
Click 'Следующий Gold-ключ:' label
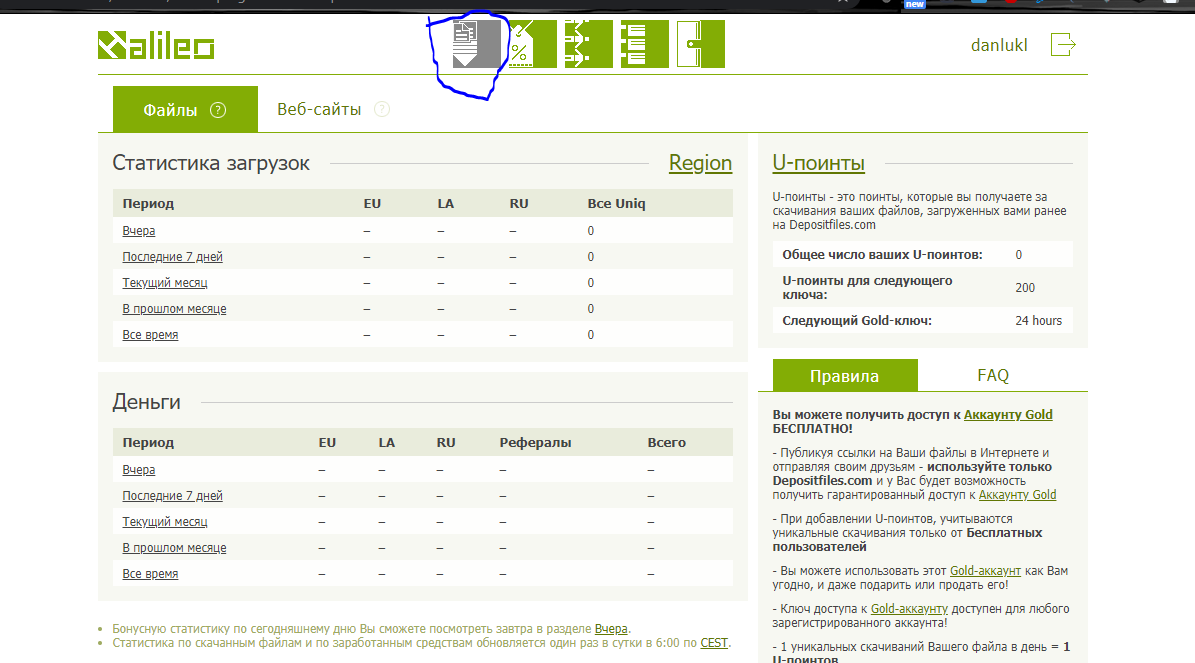857,321
